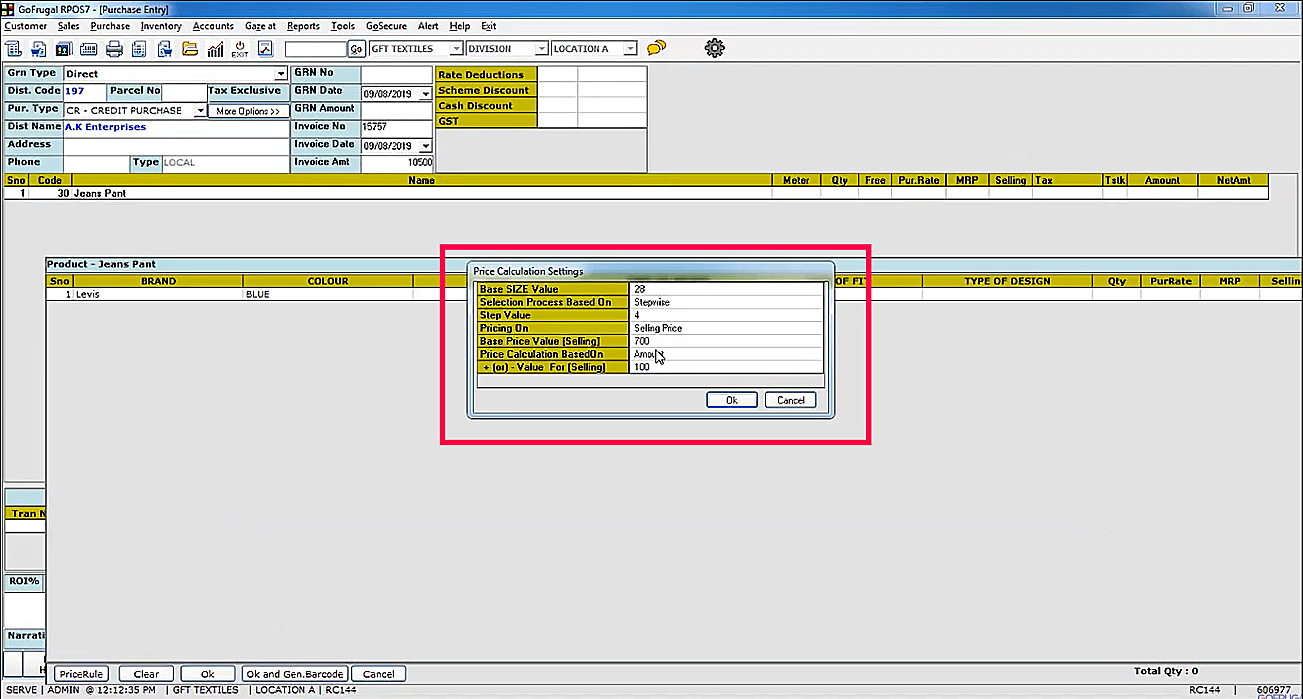Image resolution: width=1303 pixels, height=699 pixels.
Task: Click the Parcel No input field
Action: tap(183, 92)
